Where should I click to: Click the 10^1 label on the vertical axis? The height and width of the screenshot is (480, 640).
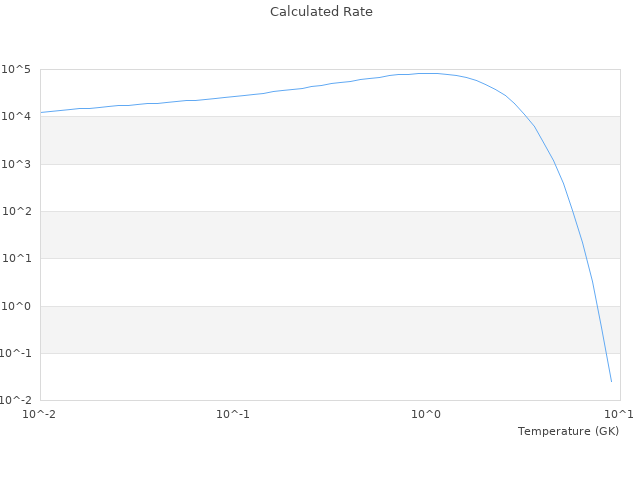19,259
